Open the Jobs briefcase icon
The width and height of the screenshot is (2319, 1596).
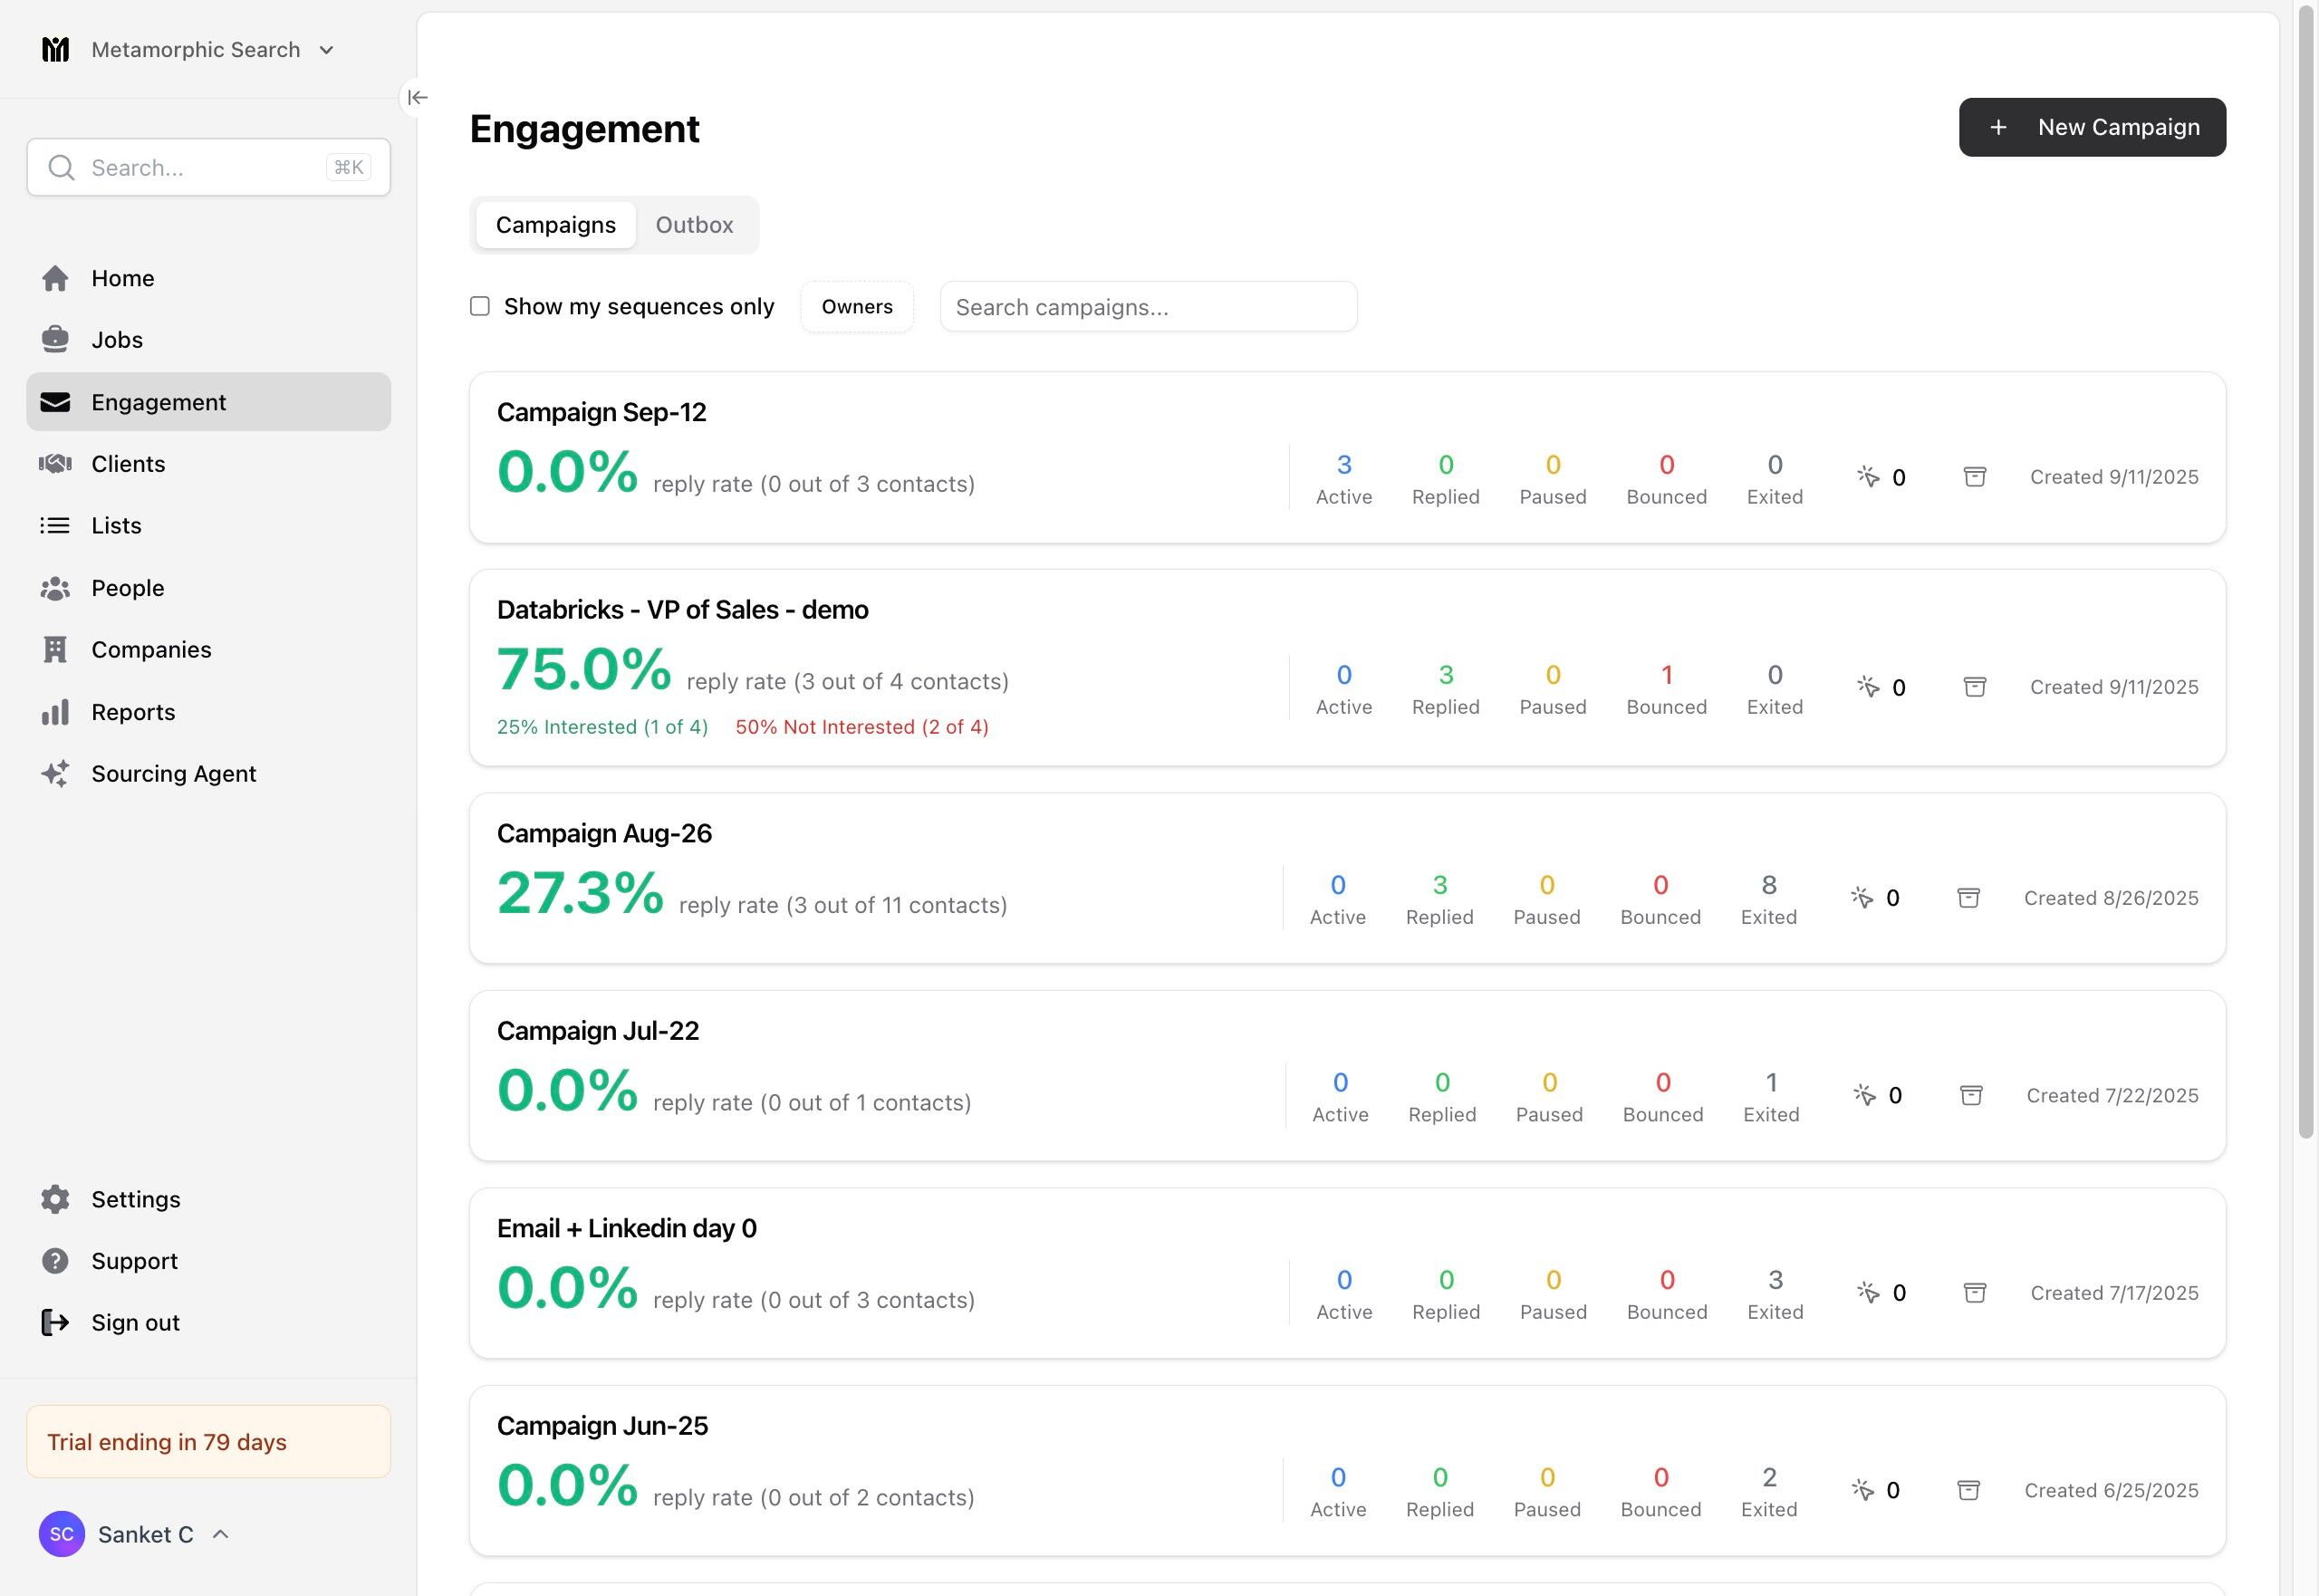tap(55, 340)
